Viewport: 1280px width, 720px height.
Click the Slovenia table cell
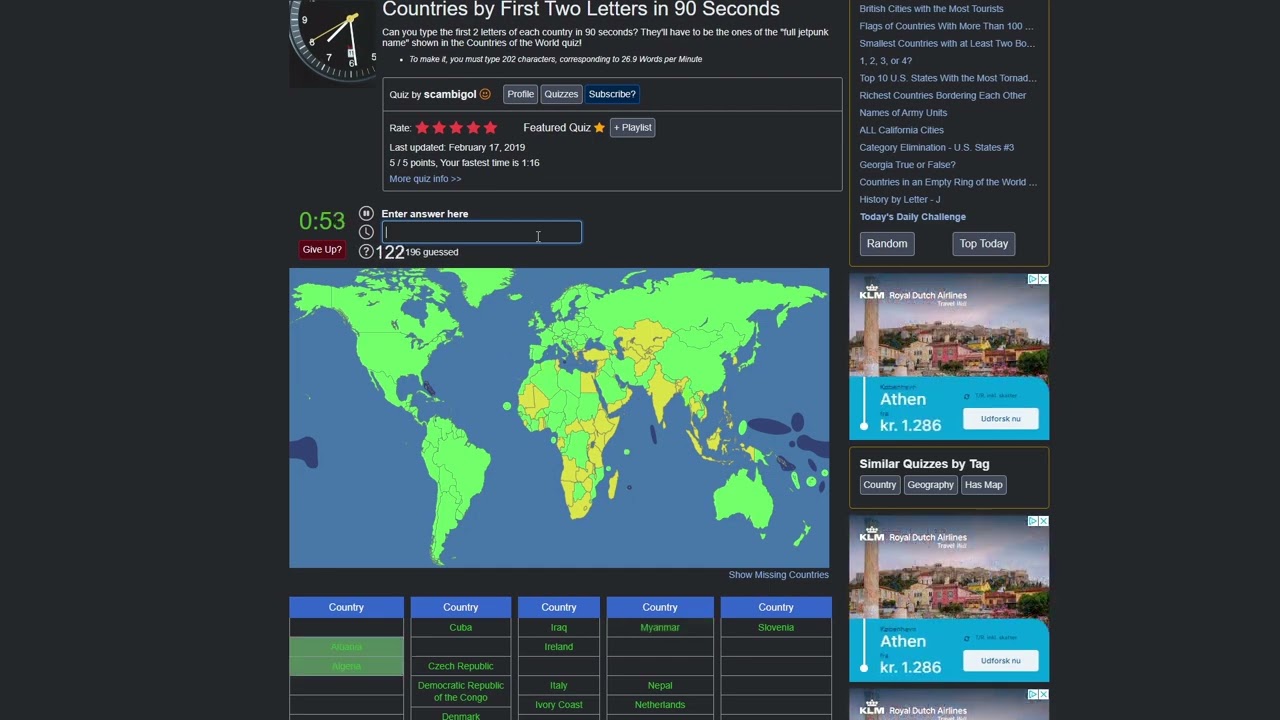776,628
